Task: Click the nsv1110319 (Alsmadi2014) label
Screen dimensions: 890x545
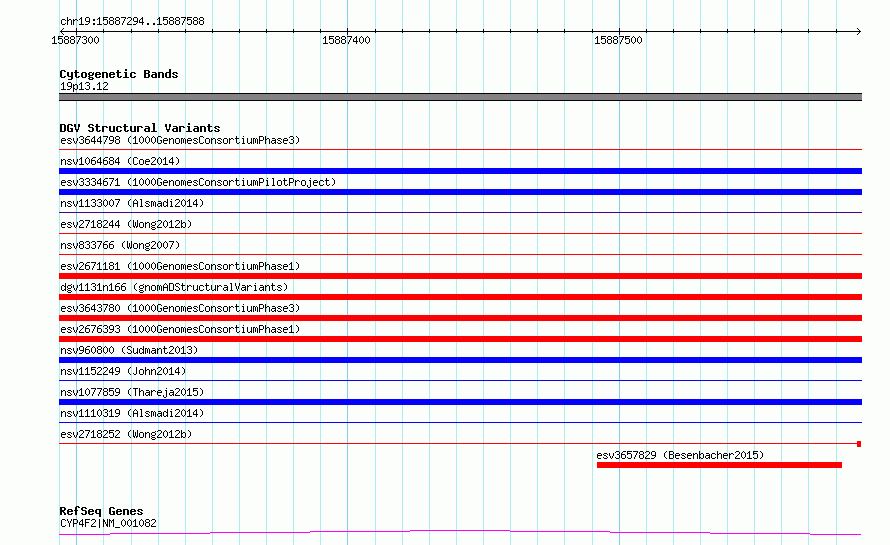Action: tap(132, 413)
